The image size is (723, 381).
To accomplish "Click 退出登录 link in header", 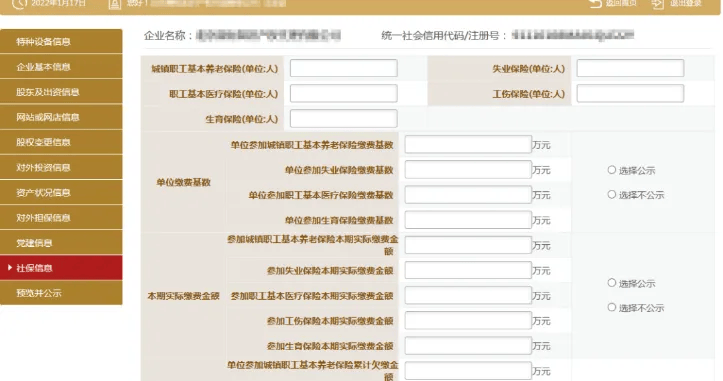I will 686,3.
